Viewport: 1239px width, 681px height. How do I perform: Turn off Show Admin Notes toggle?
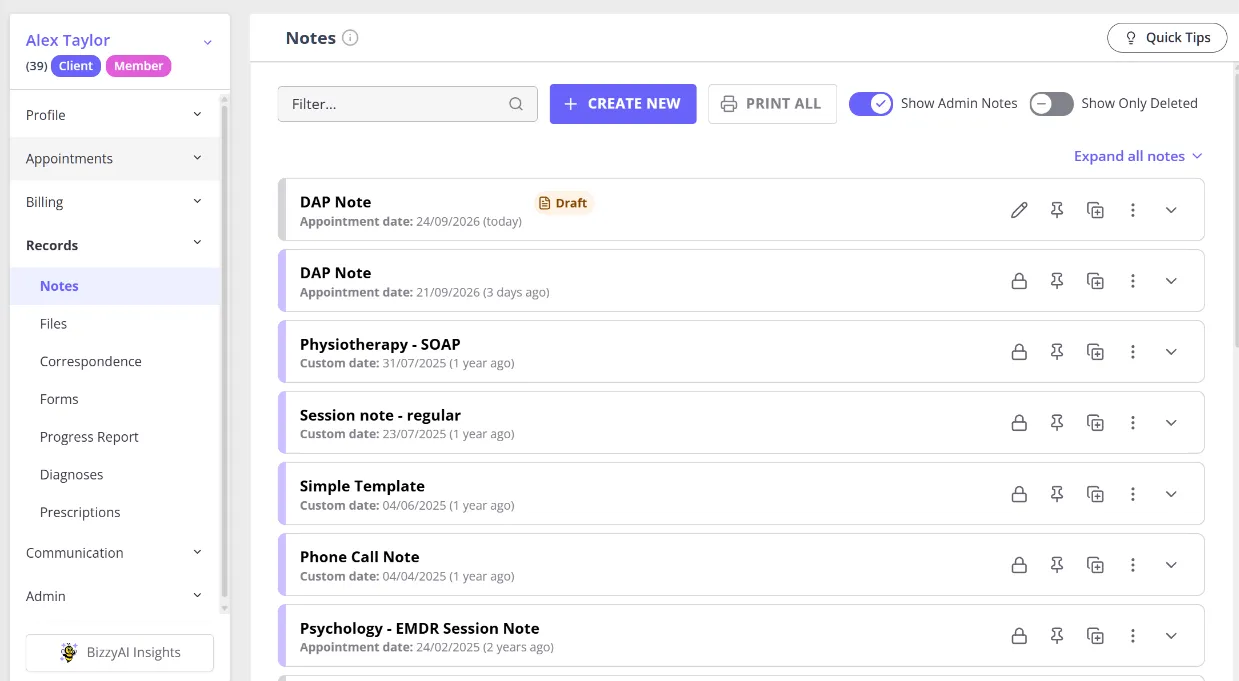(x=871, y=103)
